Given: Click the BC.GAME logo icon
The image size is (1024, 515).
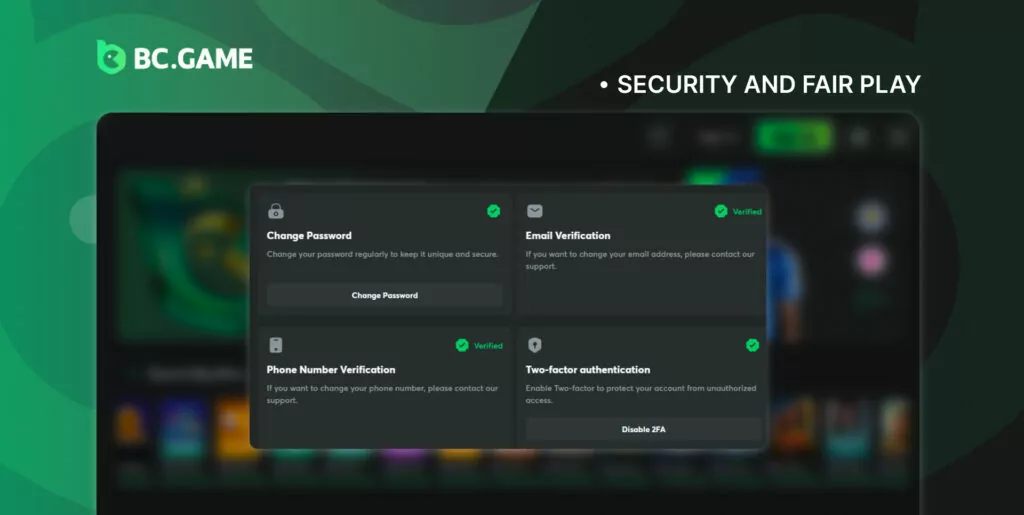Looking at the screenshot, I should click(x=110, y=57).
